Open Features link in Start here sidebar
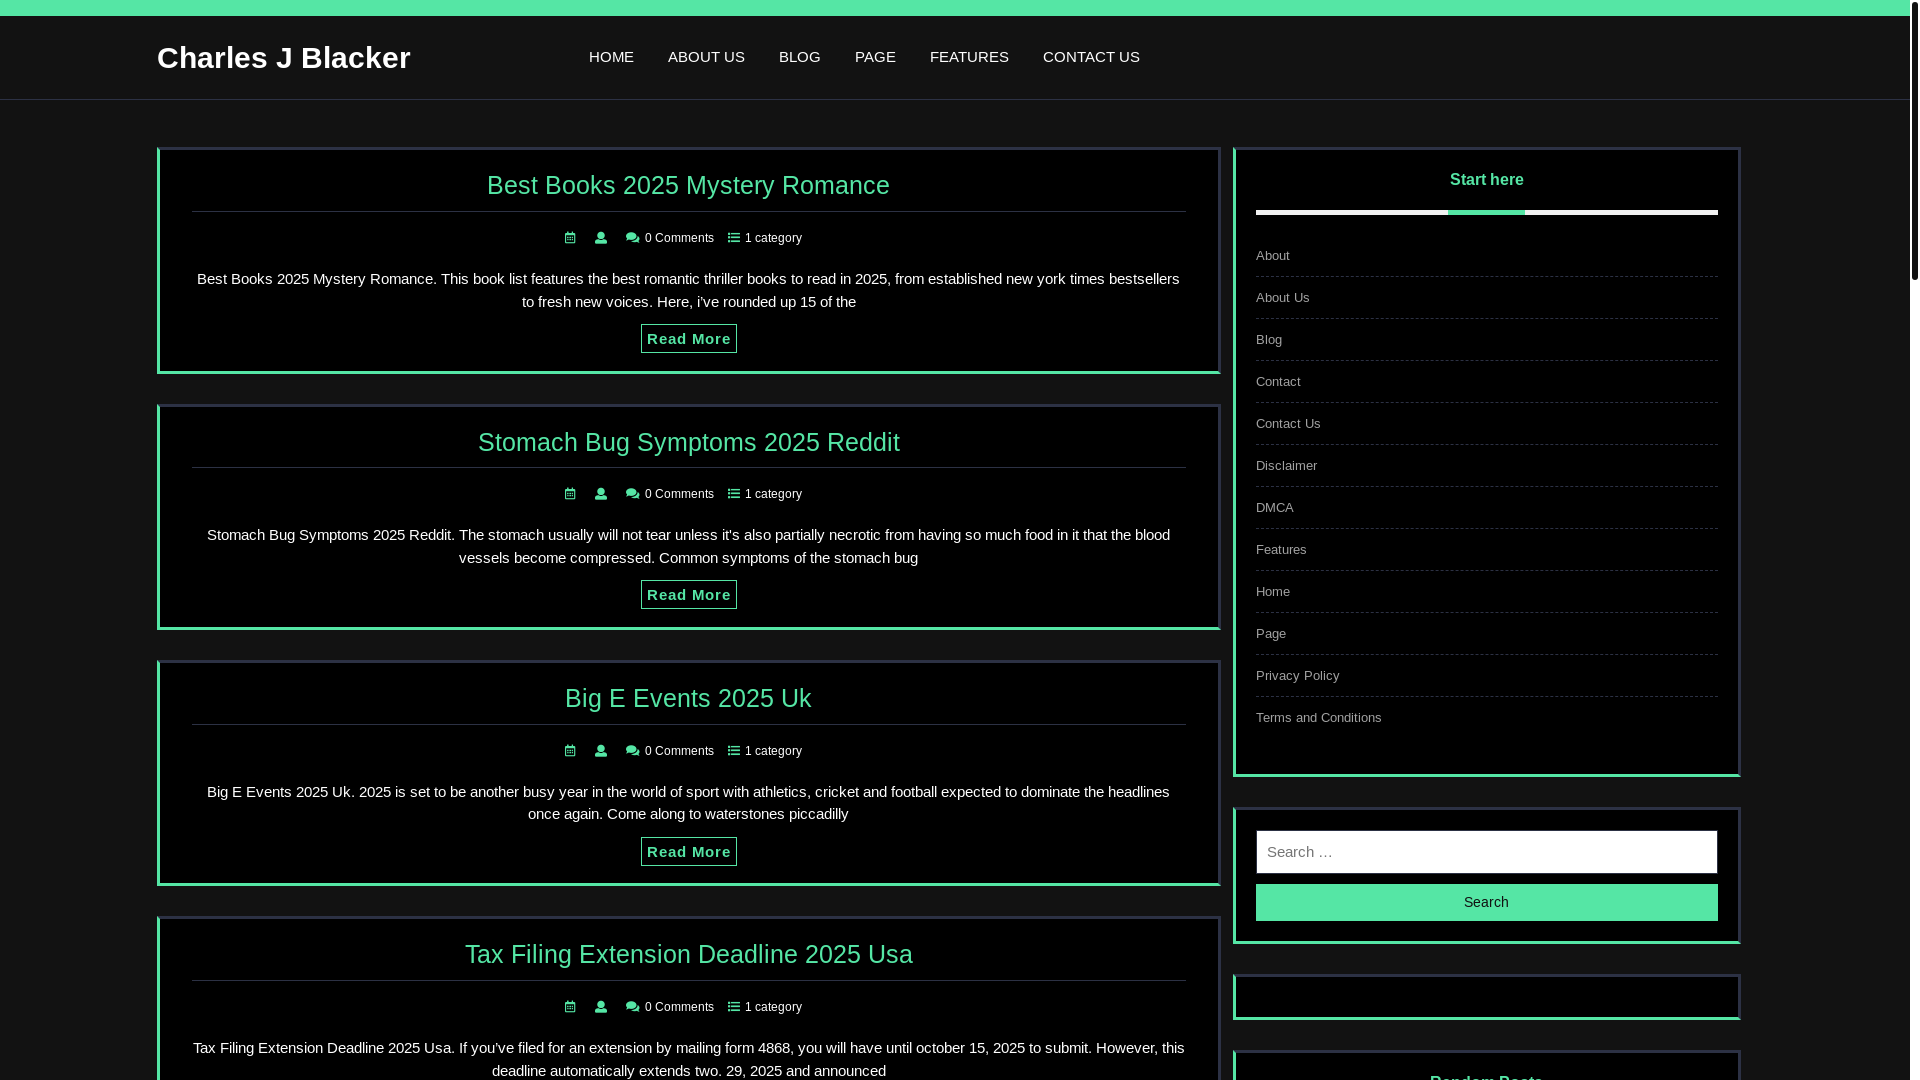This screenshot has width=1920, height=1080. pos(1281,550)
